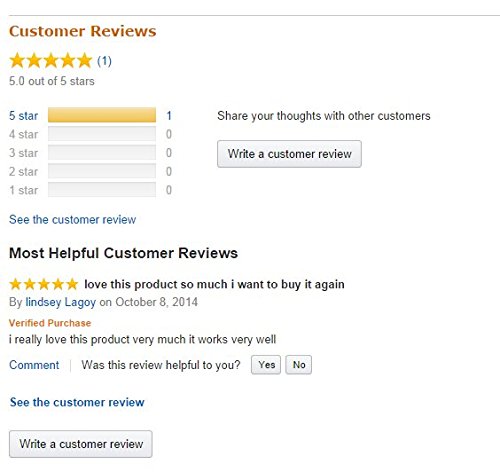Select the 5 star filter link
Screen dimensions: 500x472
pos(24,116)
